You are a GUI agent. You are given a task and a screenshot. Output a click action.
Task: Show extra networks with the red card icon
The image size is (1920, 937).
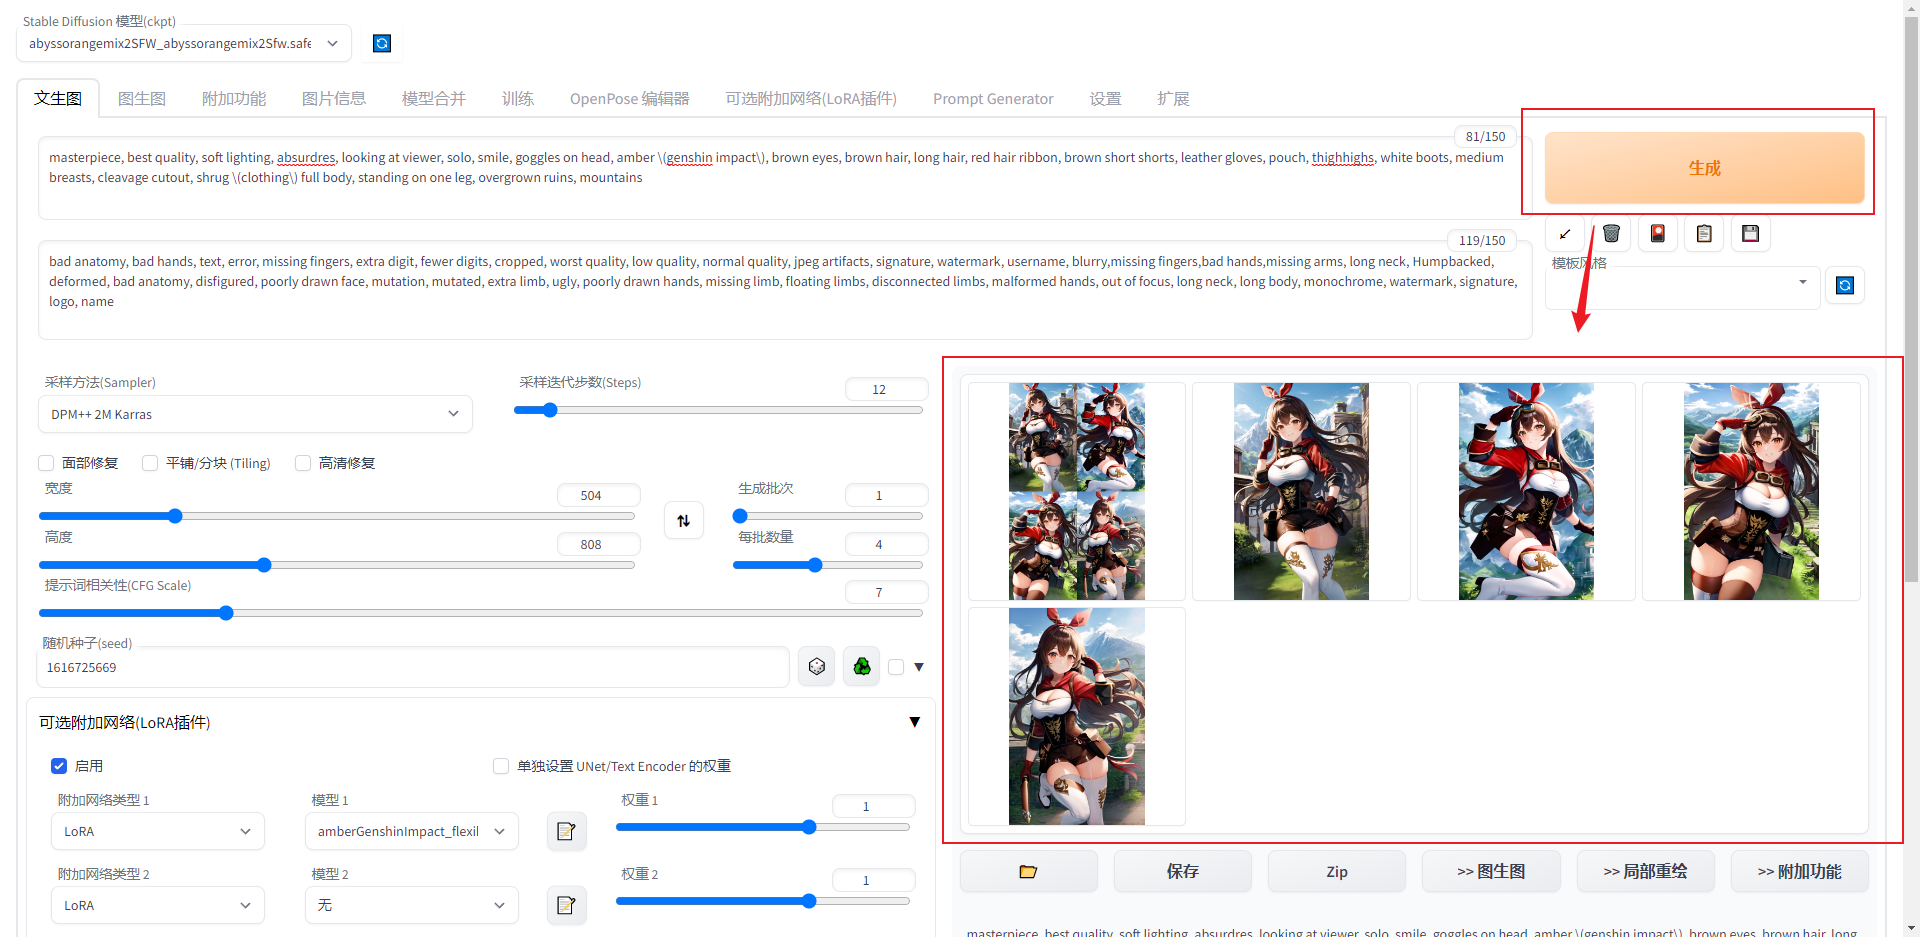pyautogui.click(x=1658, y=234)
